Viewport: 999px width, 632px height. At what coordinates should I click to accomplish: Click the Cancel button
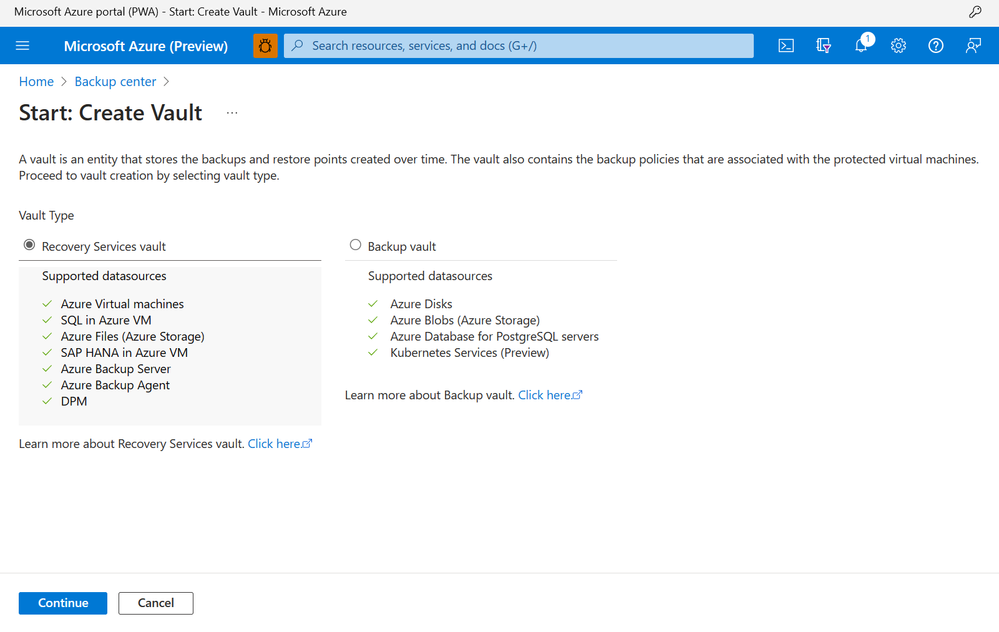click(x=156, y=603)
